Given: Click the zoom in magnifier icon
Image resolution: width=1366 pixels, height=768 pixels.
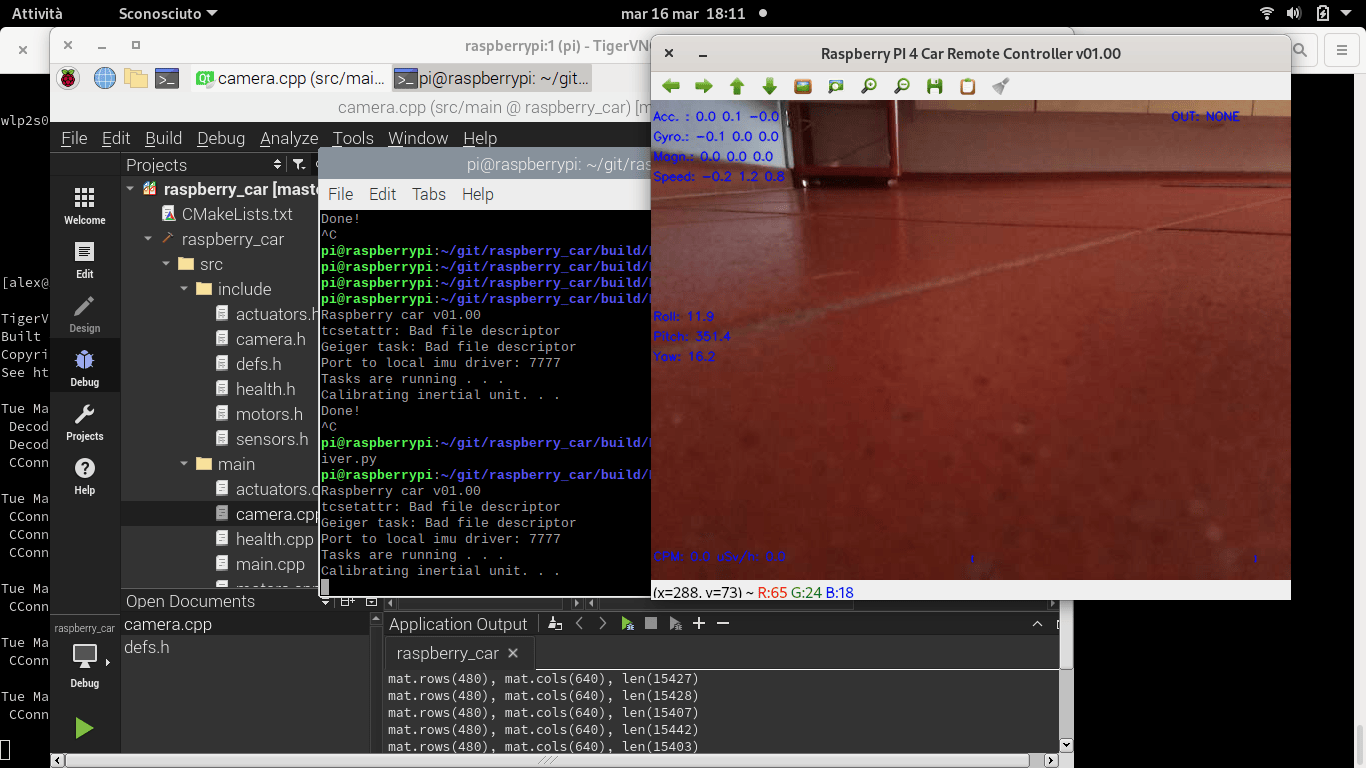Looking at the screenshot, I should tap(869, 87).
